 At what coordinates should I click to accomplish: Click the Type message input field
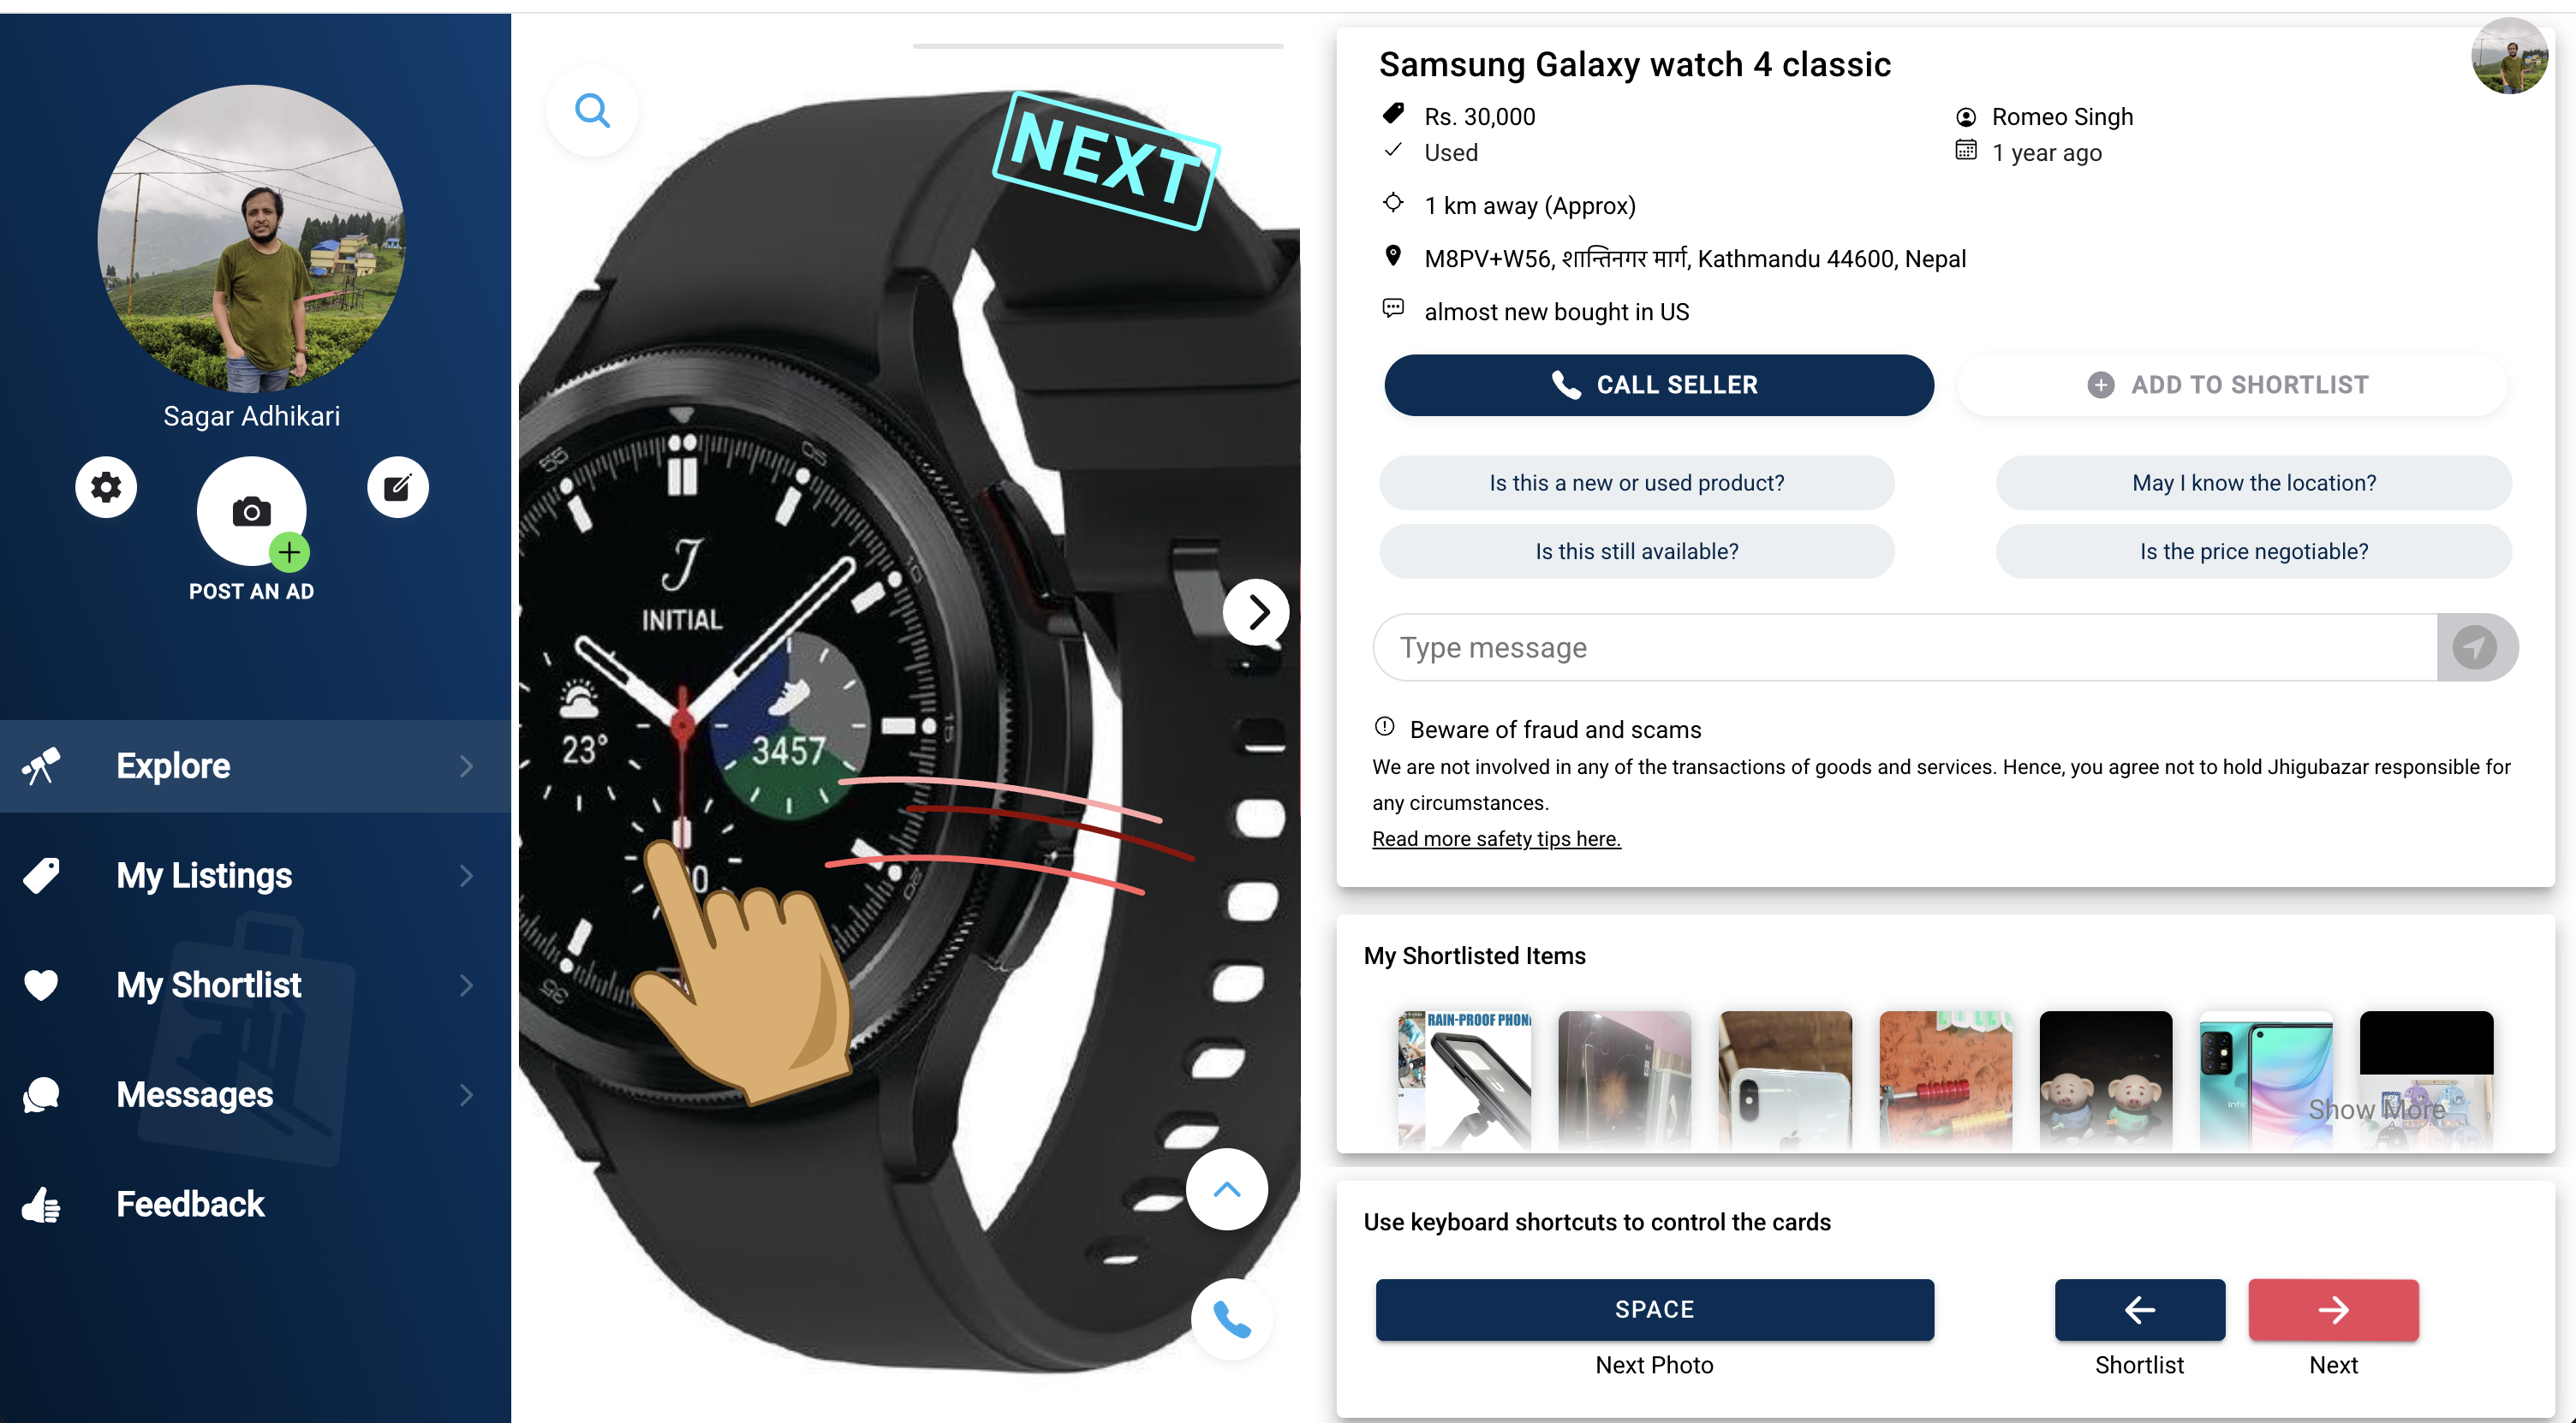1906,647
